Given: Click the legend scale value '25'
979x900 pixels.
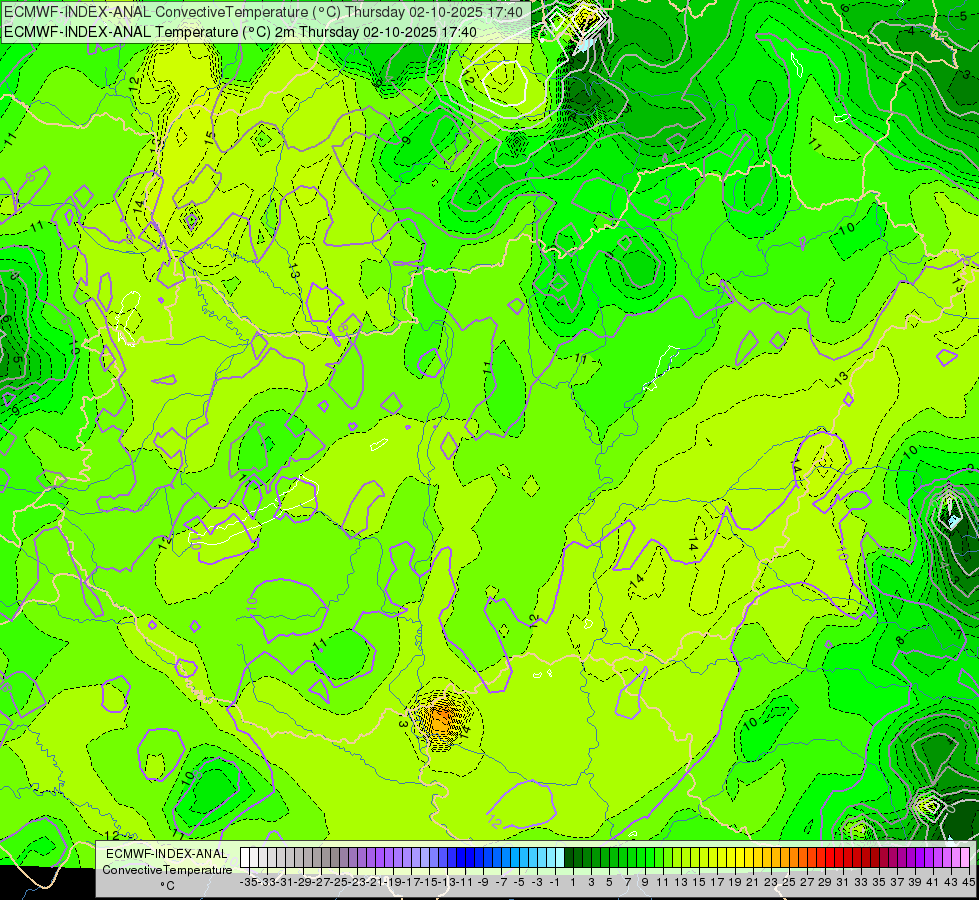Looking at the screenshot, I should [789, 883].
